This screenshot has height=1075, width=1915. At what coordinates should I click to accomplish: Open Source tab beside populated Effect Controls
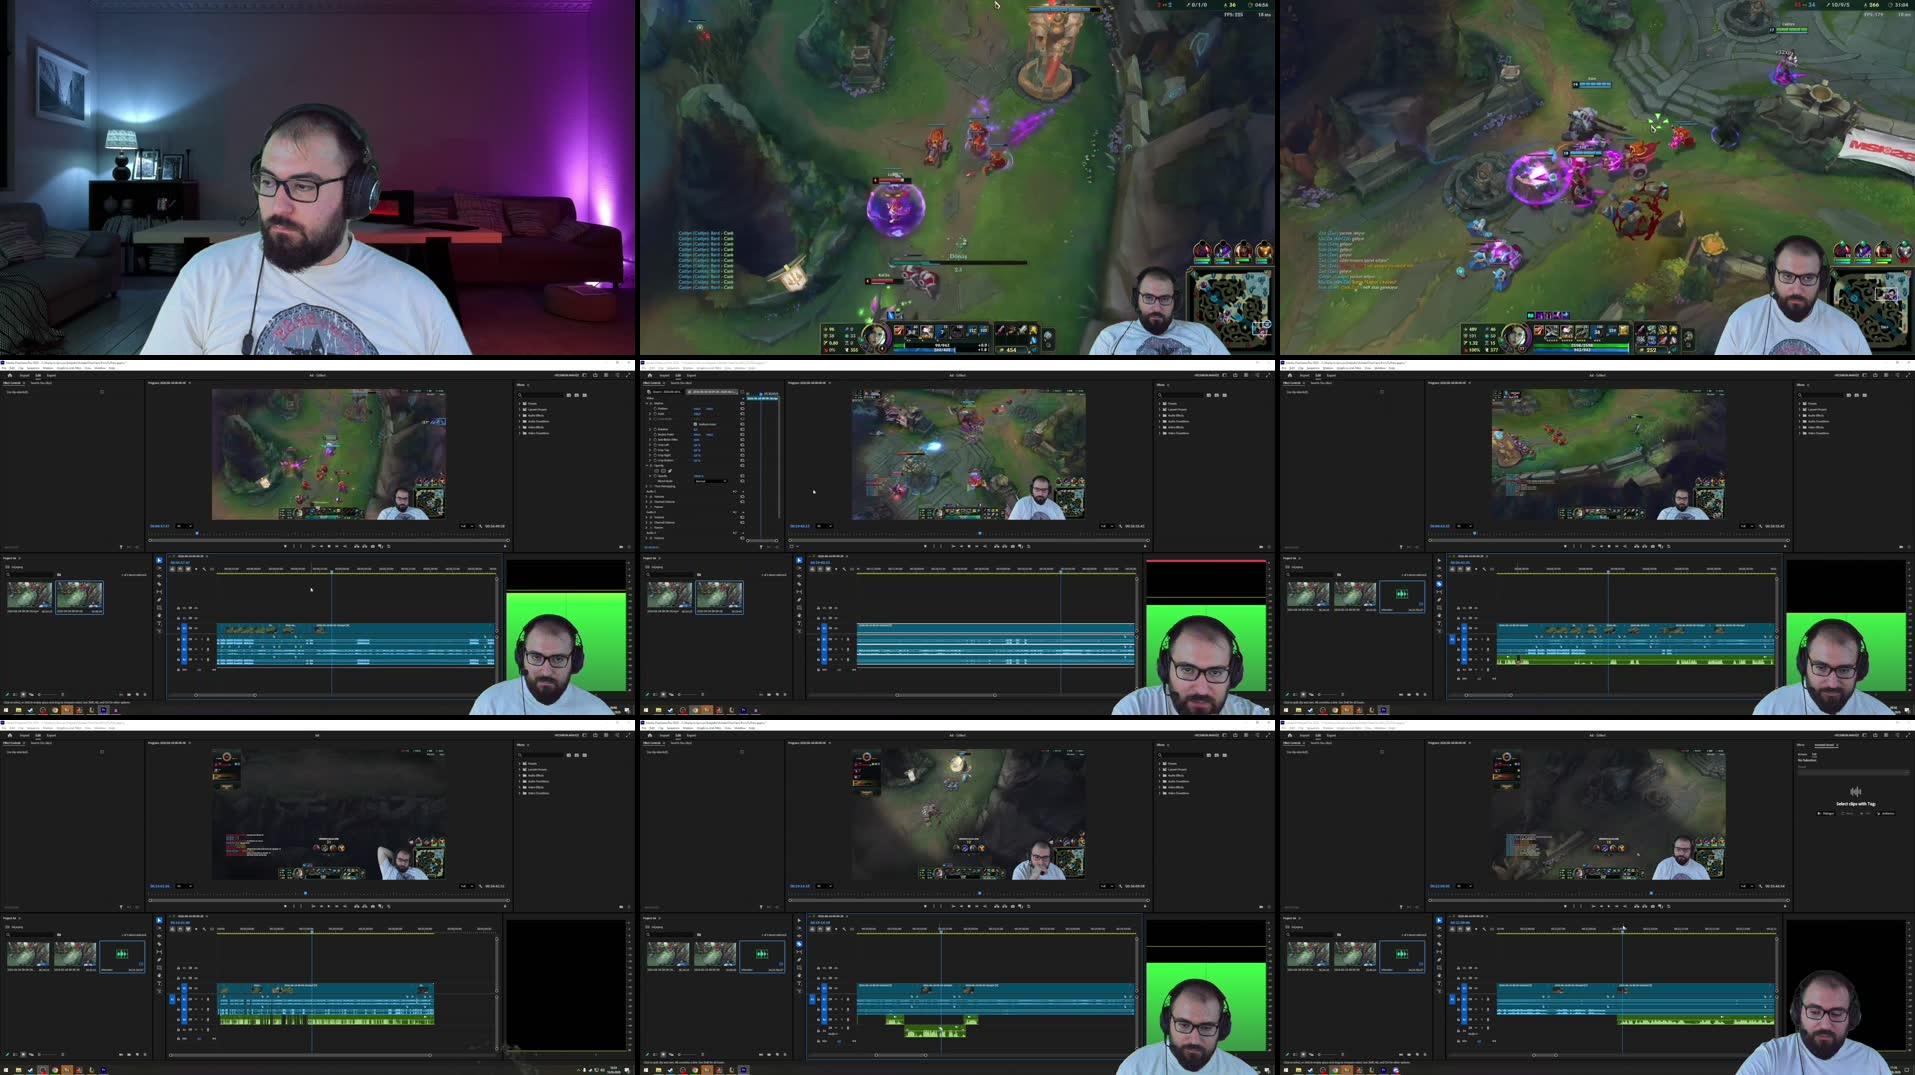(681, 383)
